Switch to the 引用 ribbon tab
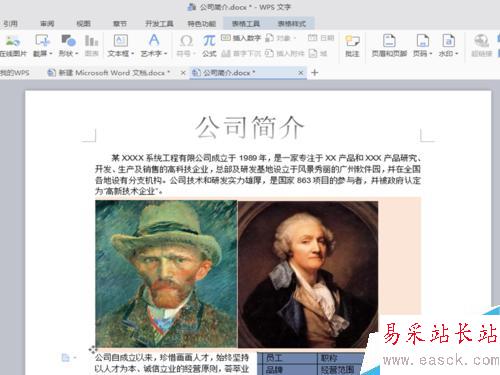500x375 pixels. coord(11,24)
